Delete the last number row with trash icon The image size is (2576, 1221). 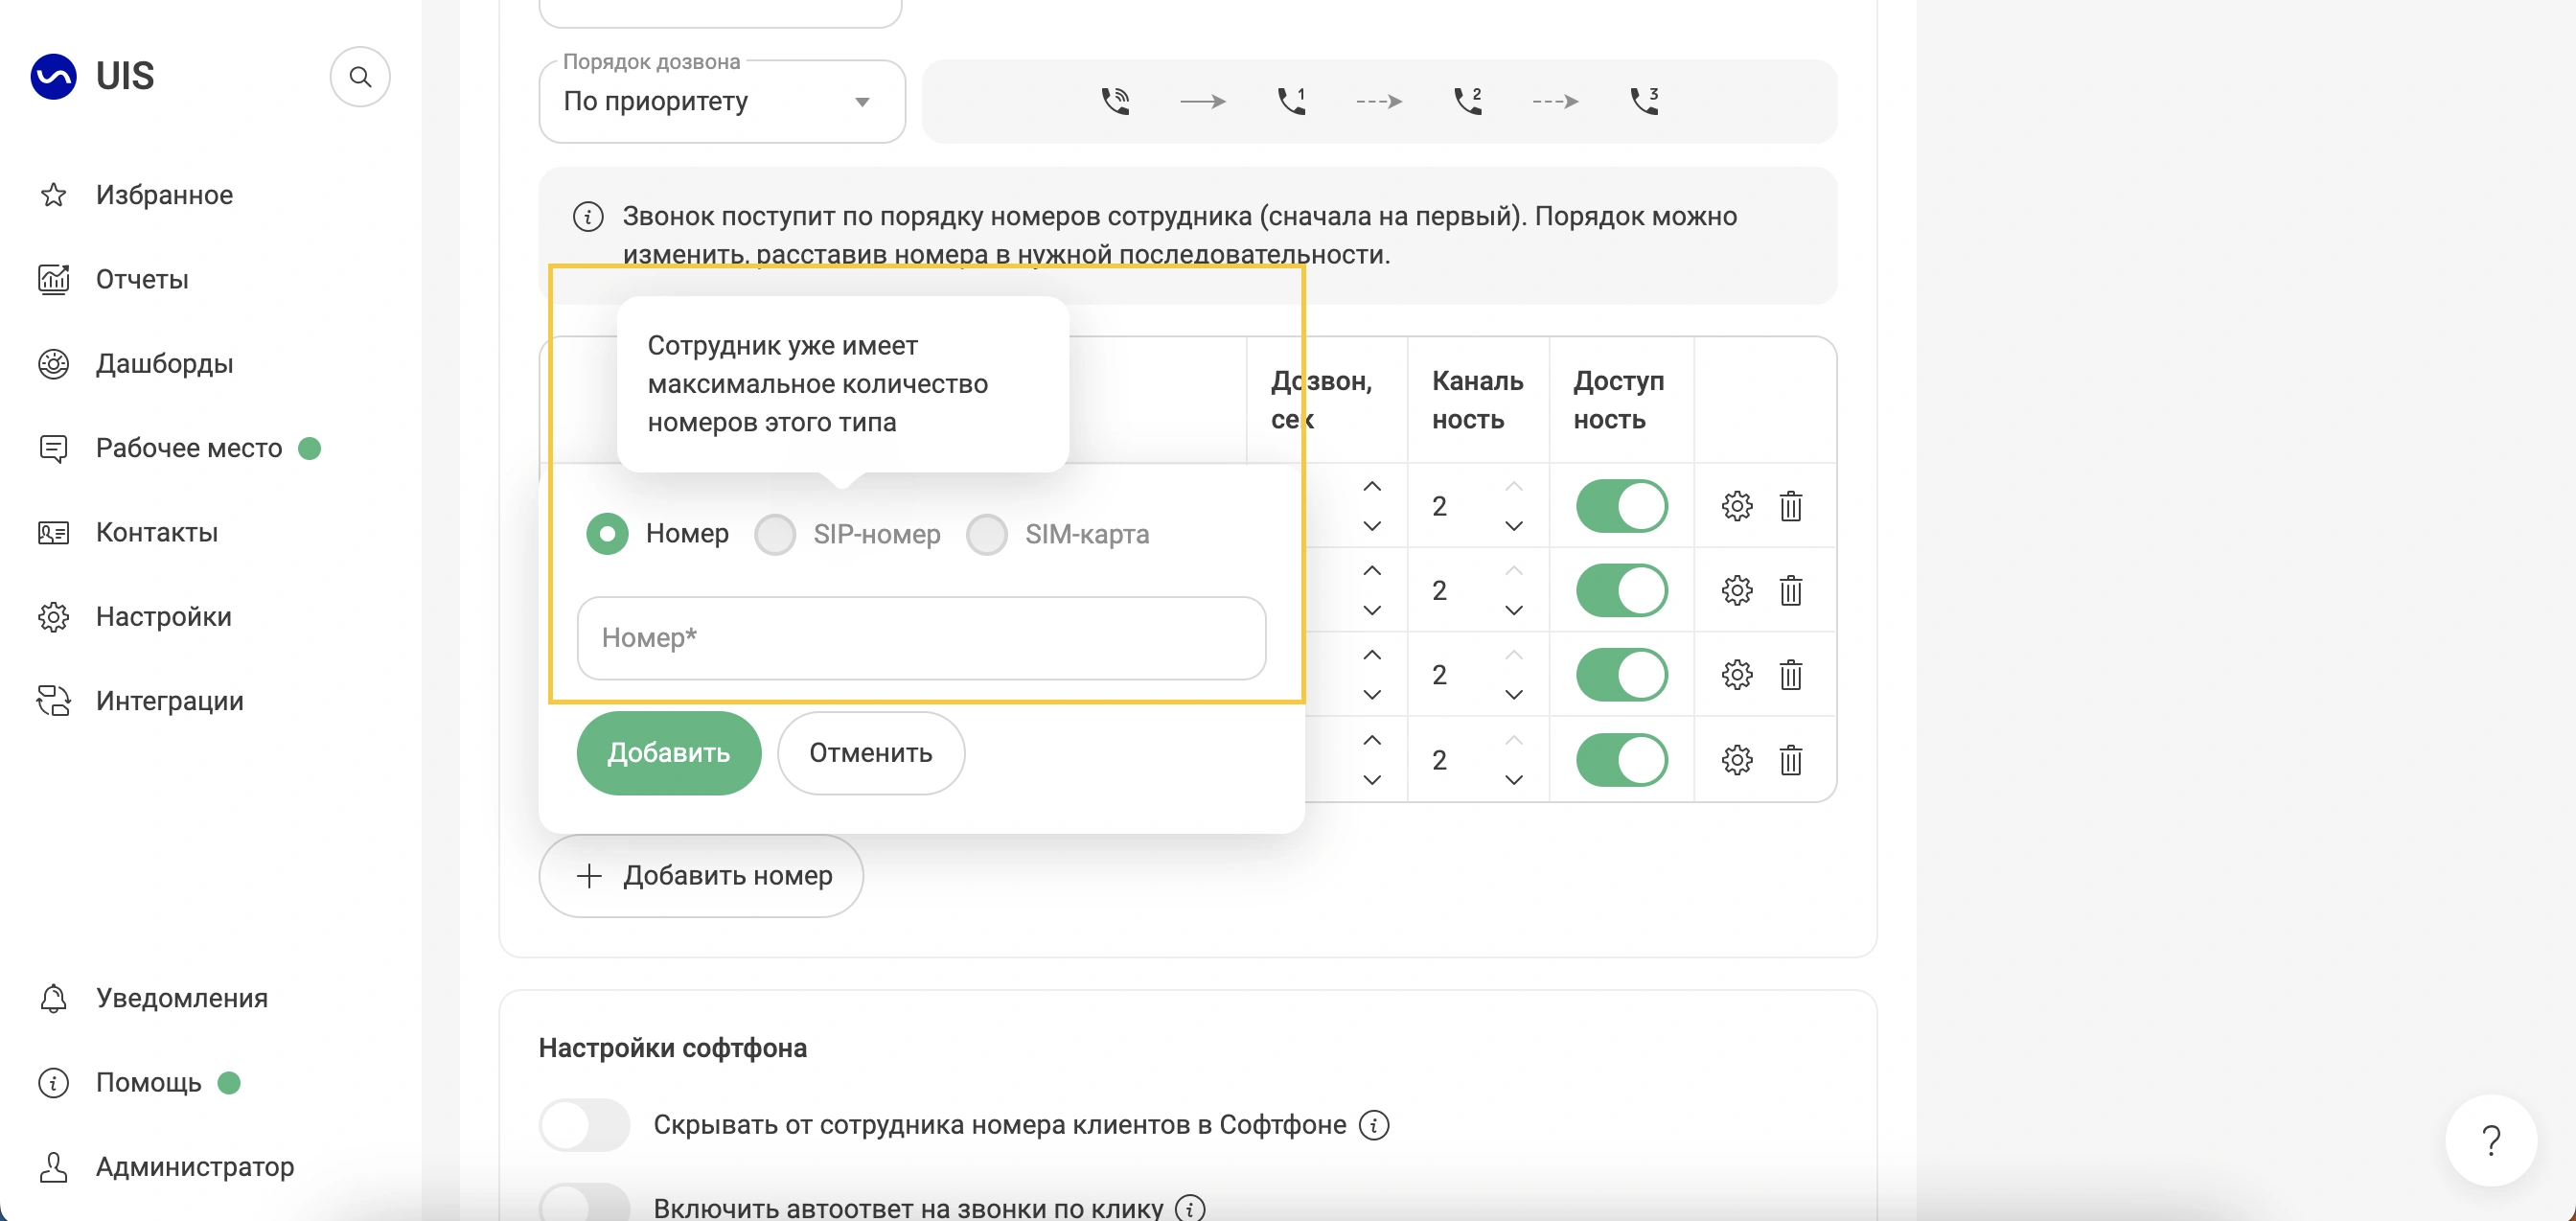point(1791,761)
